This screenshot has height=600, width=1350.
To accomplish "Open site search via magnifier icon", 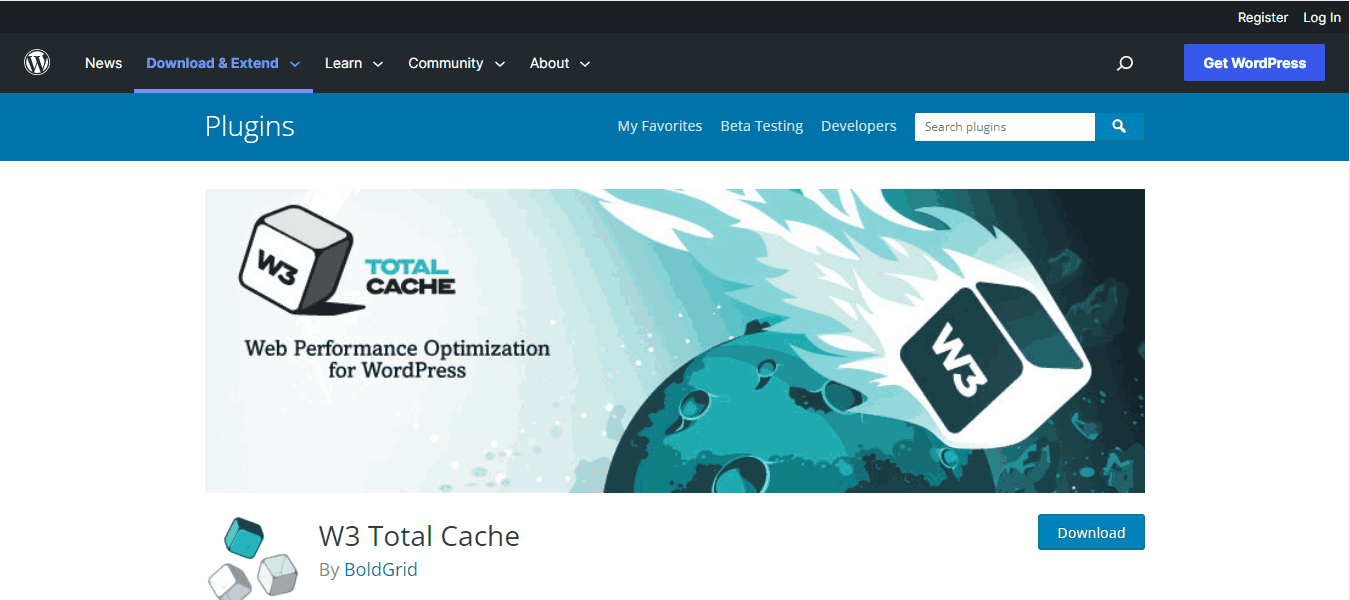I will pos(1124,62).
